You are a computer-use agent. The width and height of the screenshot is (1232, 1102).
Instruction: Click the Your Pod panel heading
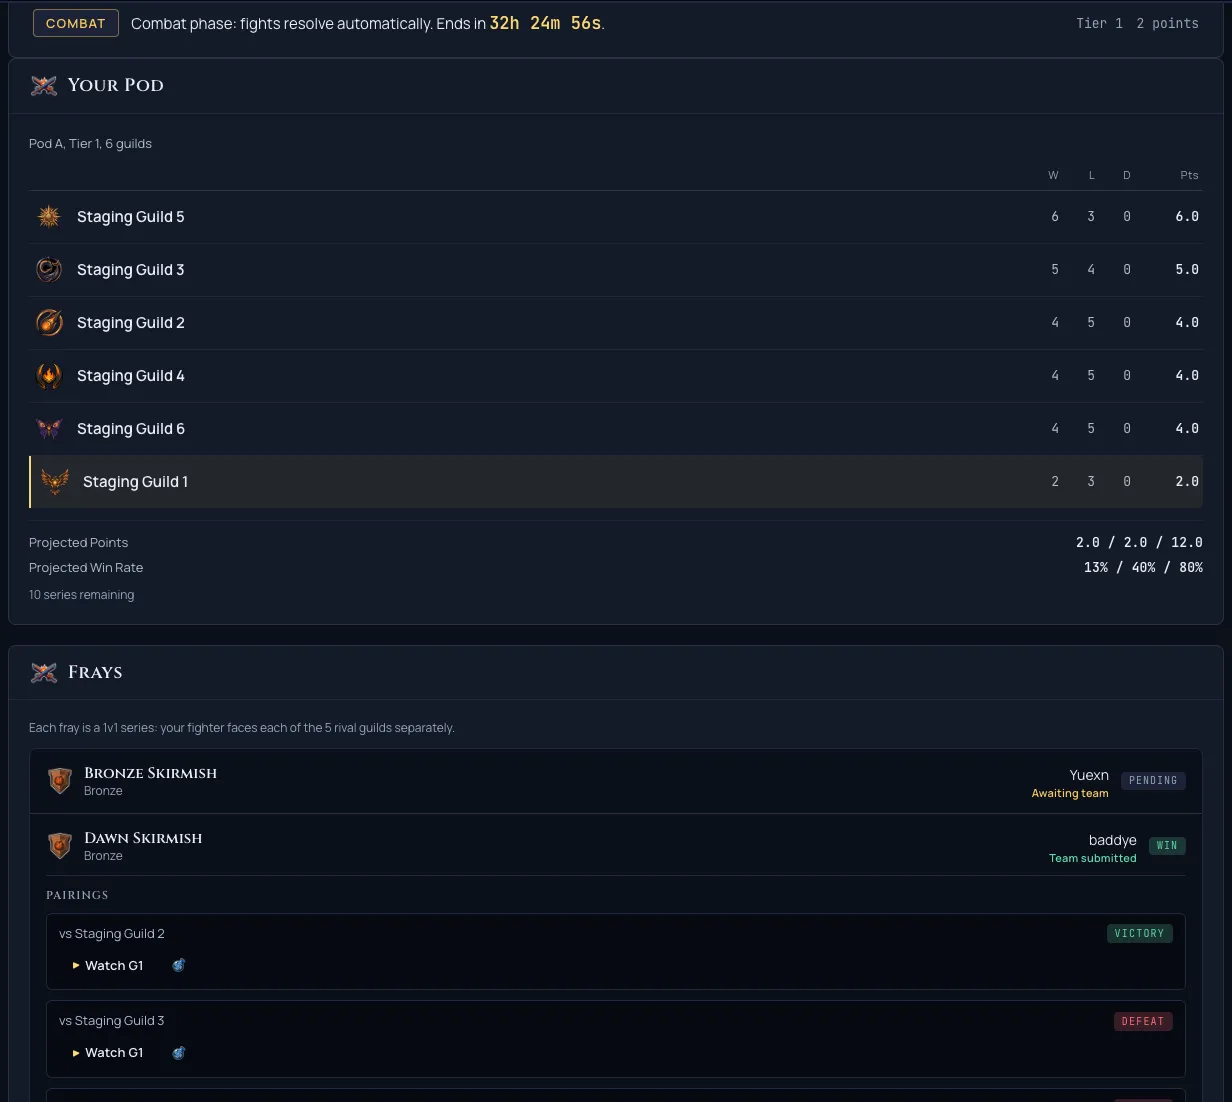pyautogui.click(x=116, y=85)
